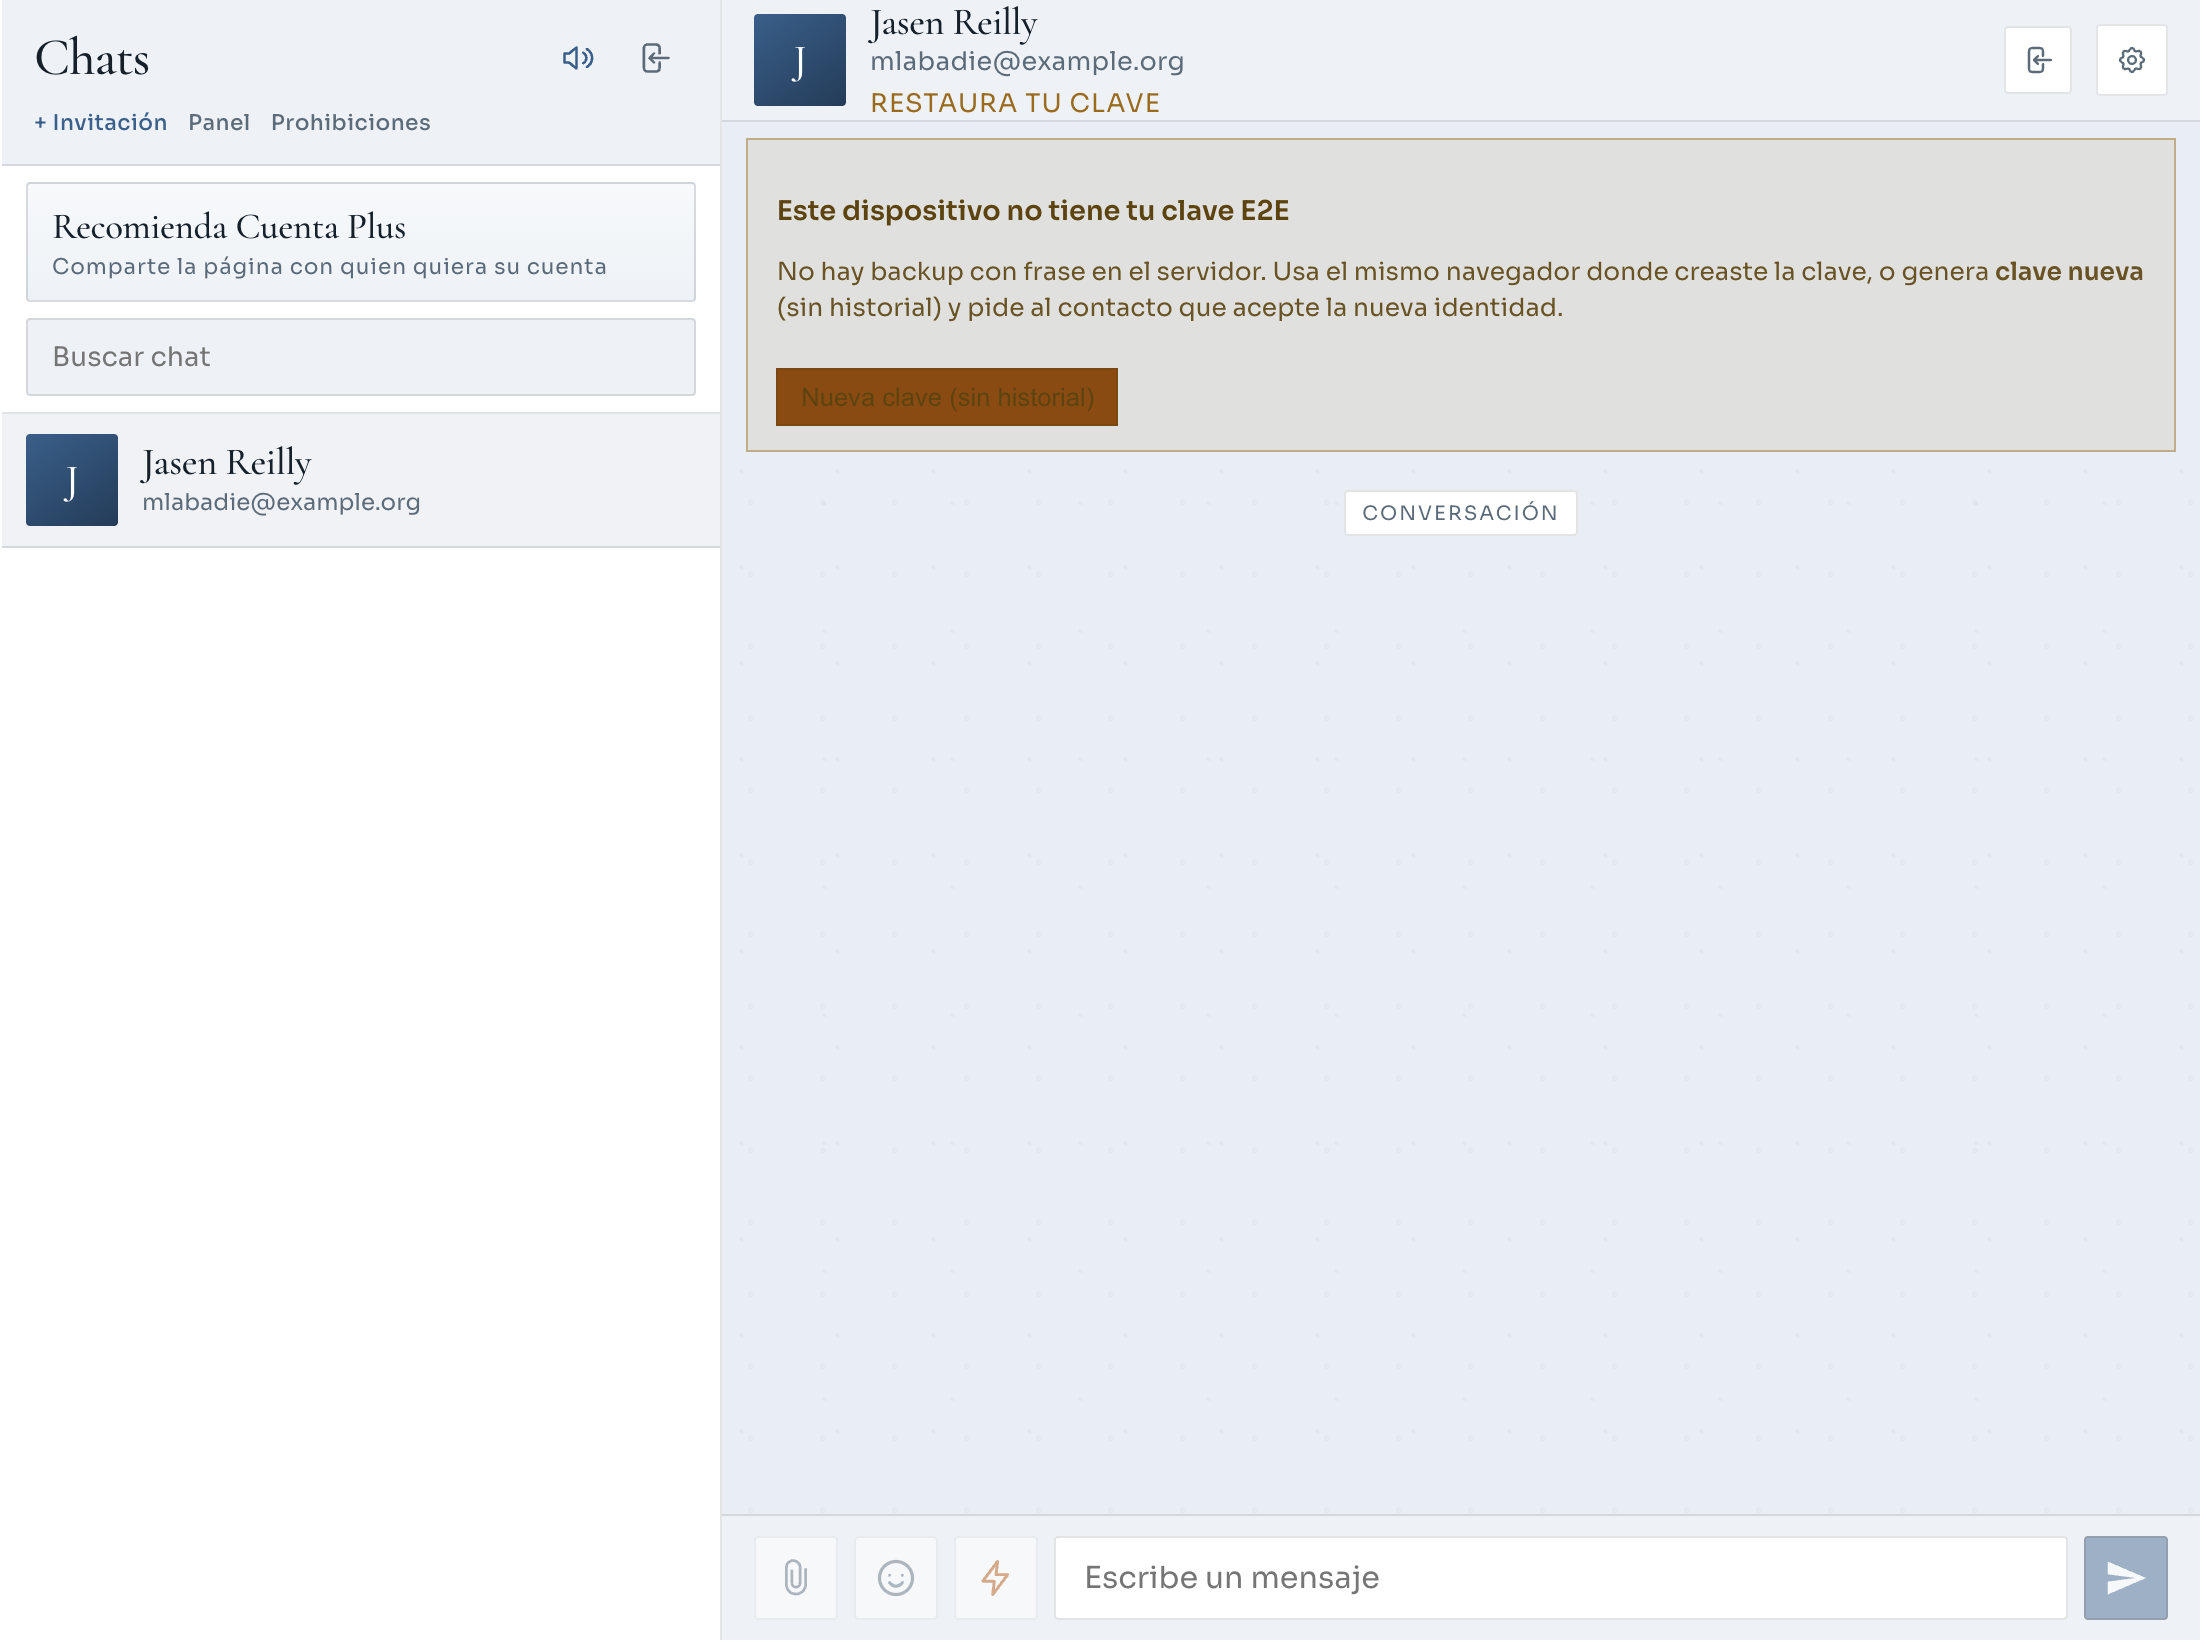Send the message with the arrow button
The width and height of the screenshot is (2200, 1640).
point(2126,1578)
